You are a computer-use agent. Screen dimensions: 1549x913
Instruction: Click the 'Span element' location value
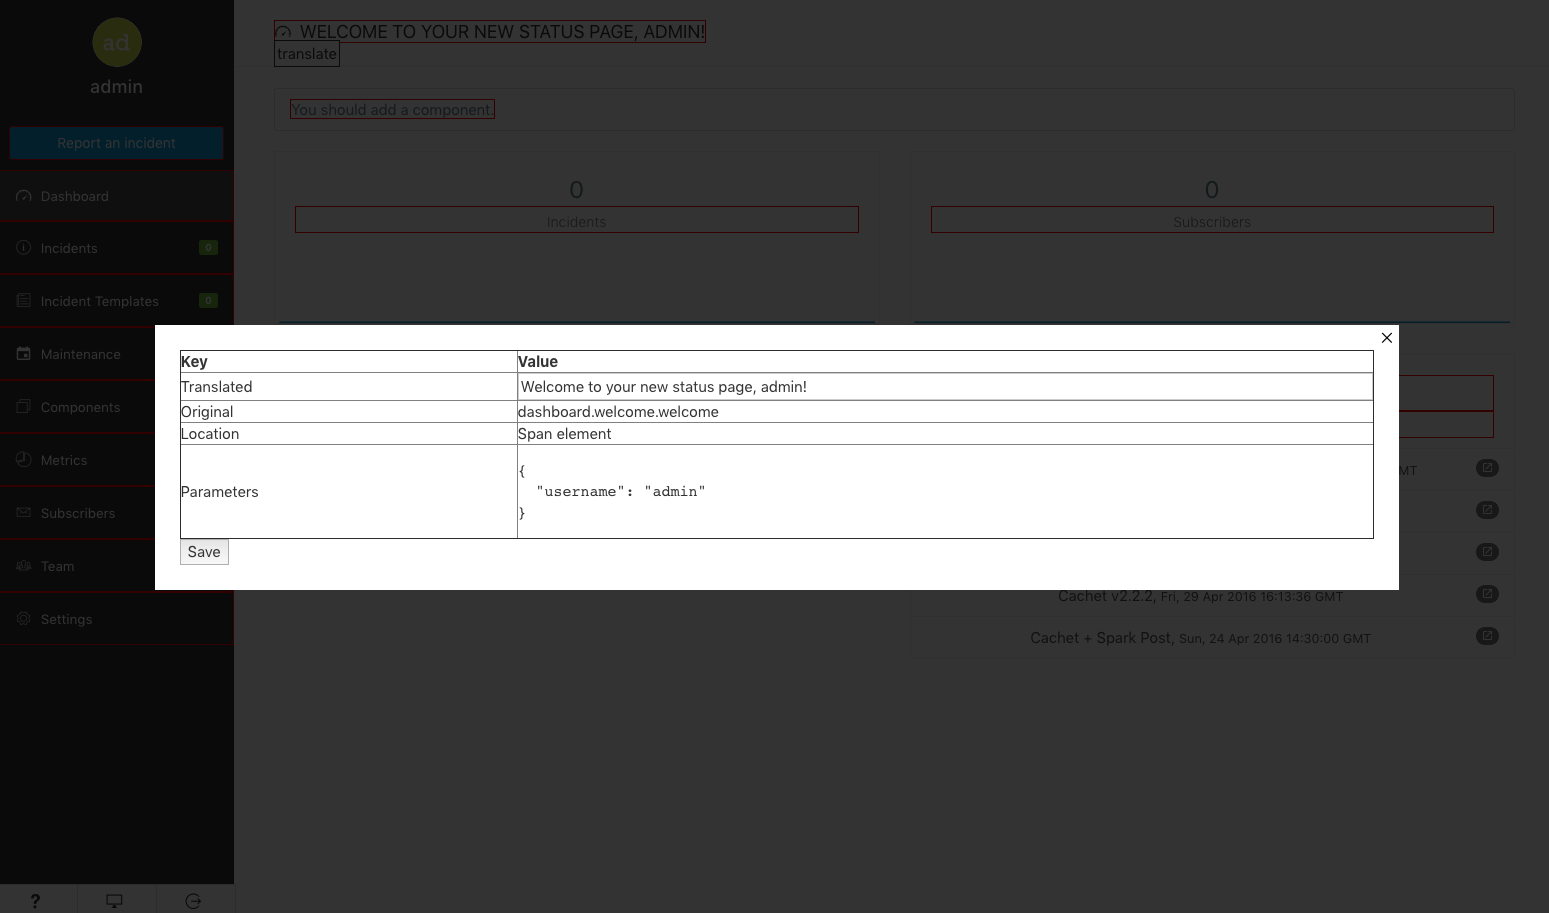click(x=564, y=434)
